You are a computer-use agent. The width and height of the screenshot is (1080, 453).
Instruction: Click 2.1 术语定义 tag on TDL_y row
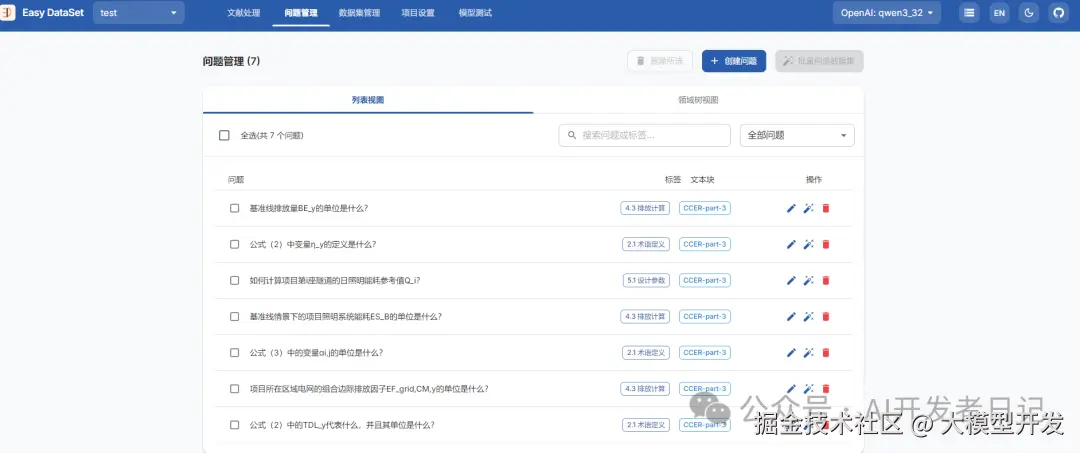point(646,425)
